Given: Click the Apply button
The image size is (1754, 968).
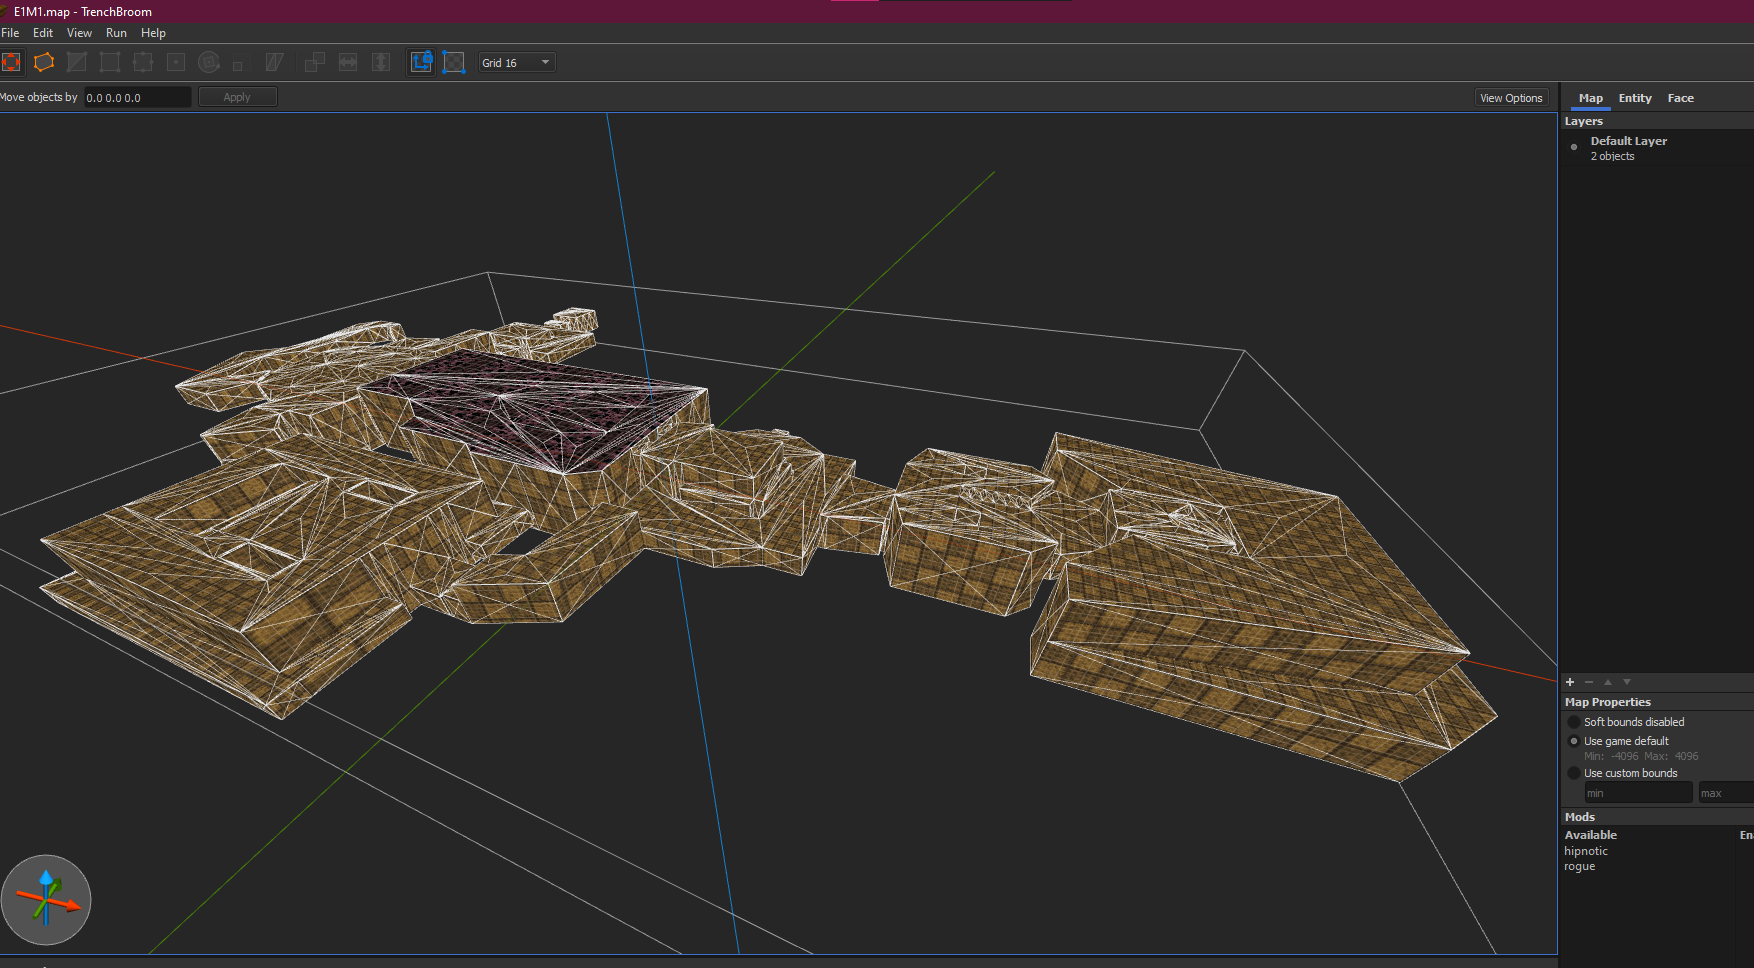Looking at the screenshot, I should (x=237, y=97).
